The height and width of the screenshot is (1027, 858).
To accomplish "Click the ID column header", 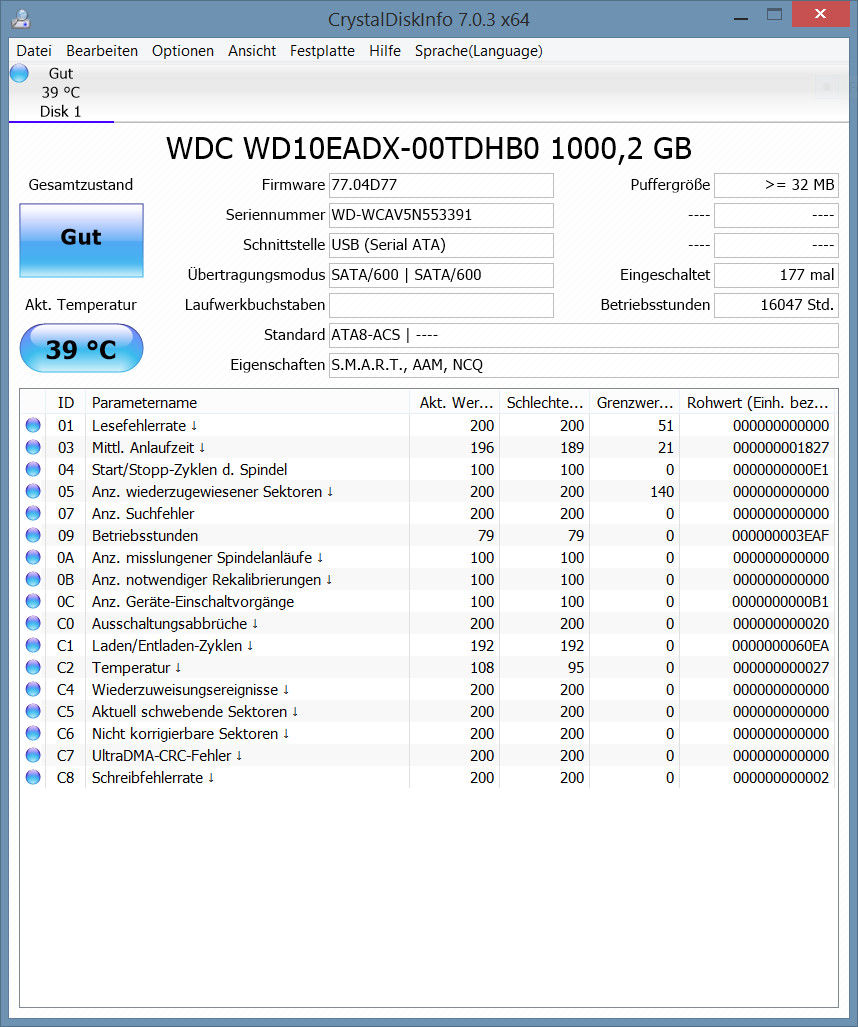I will [65, 402].
